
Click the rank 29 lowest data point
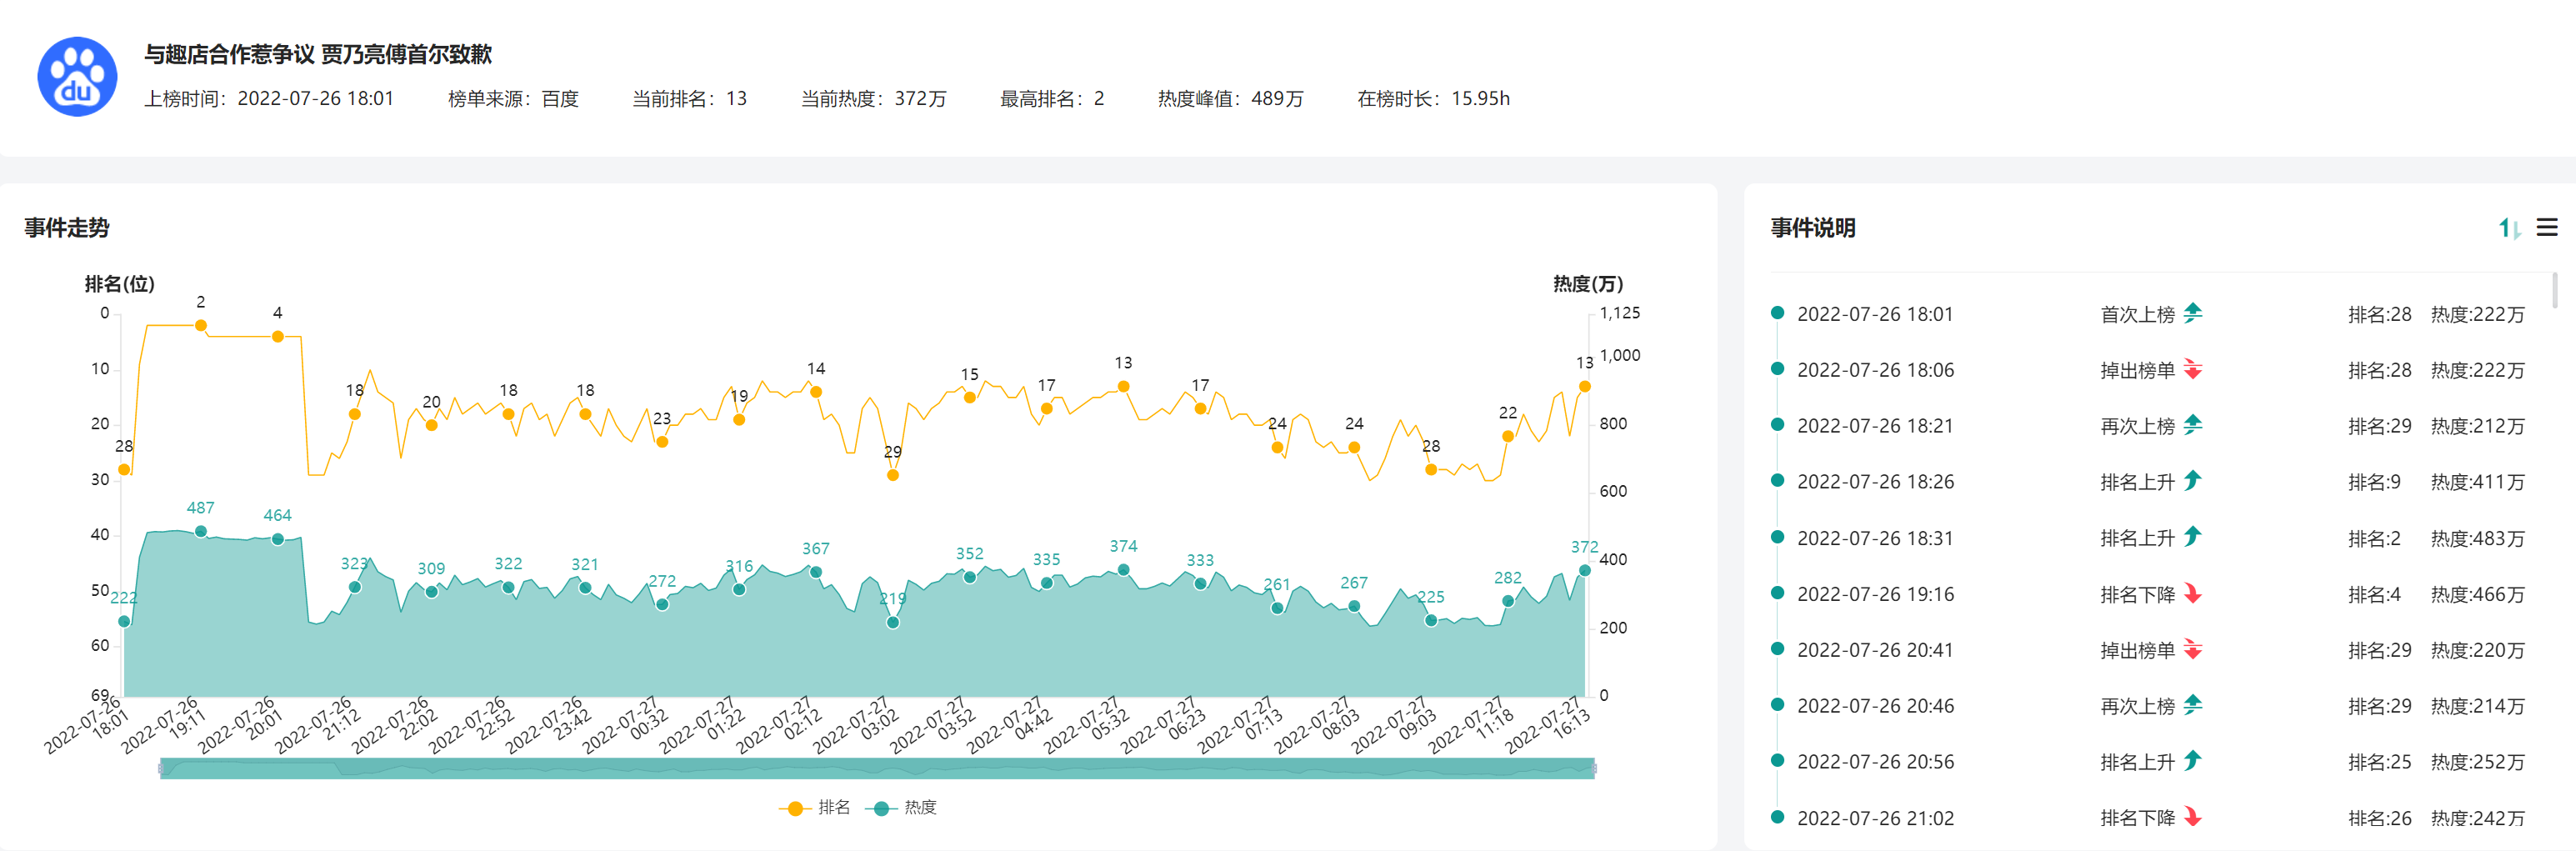[x=892, y=475]
